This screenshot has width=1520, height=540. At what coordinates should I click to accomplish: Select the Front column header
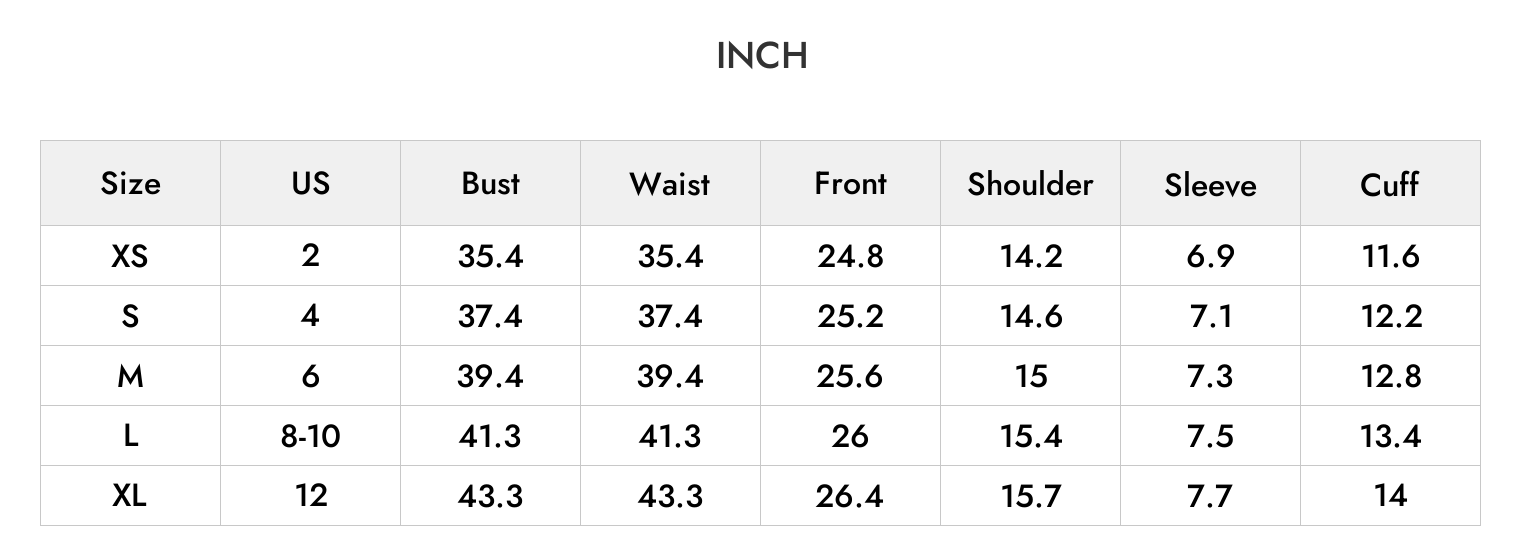850,184
